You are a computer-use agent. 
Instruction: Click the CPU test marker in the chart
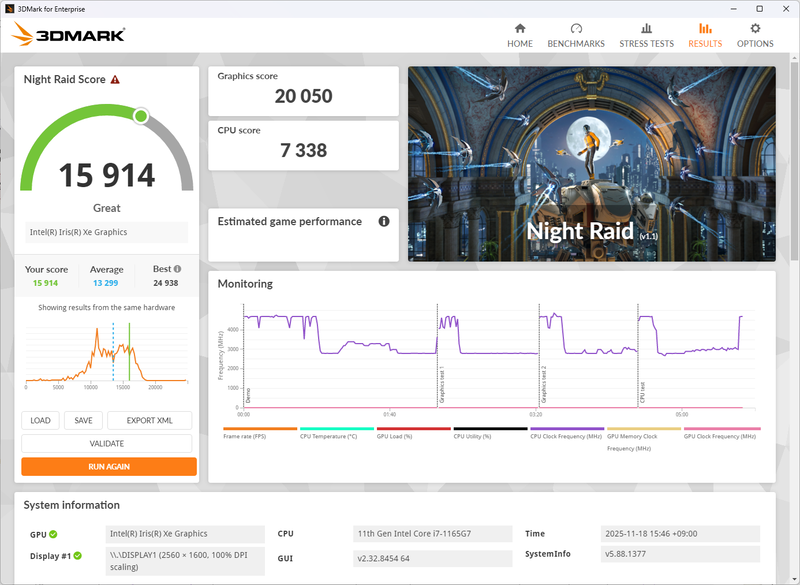[x=642, y=392]
